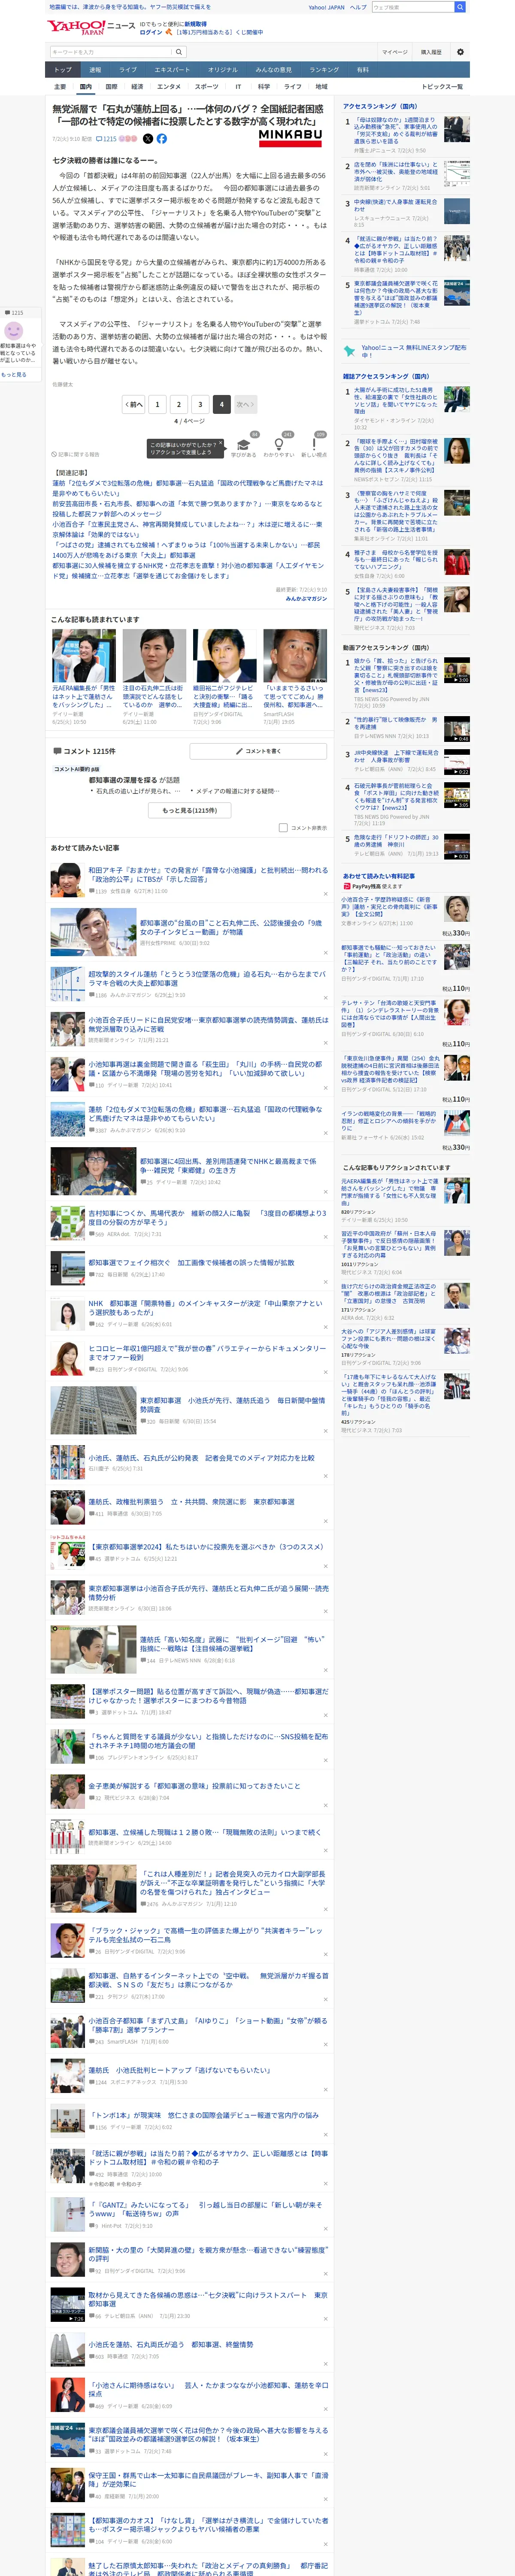The image size is (515, 2576).
Task: Click the Yahoo! JAPAN News logo
Action: (91, 27)
